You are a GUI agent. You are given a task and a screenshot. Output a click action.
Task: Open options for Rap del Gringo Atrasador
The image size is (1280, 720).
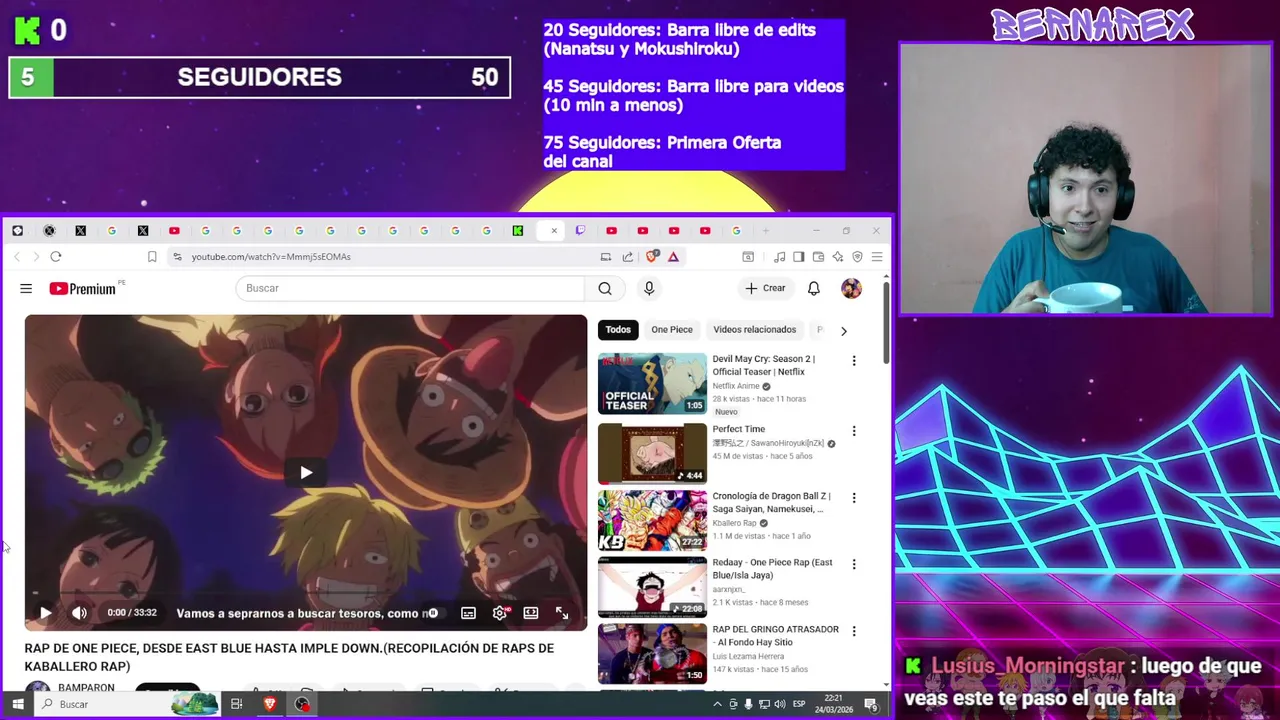[x=854, y=631]
